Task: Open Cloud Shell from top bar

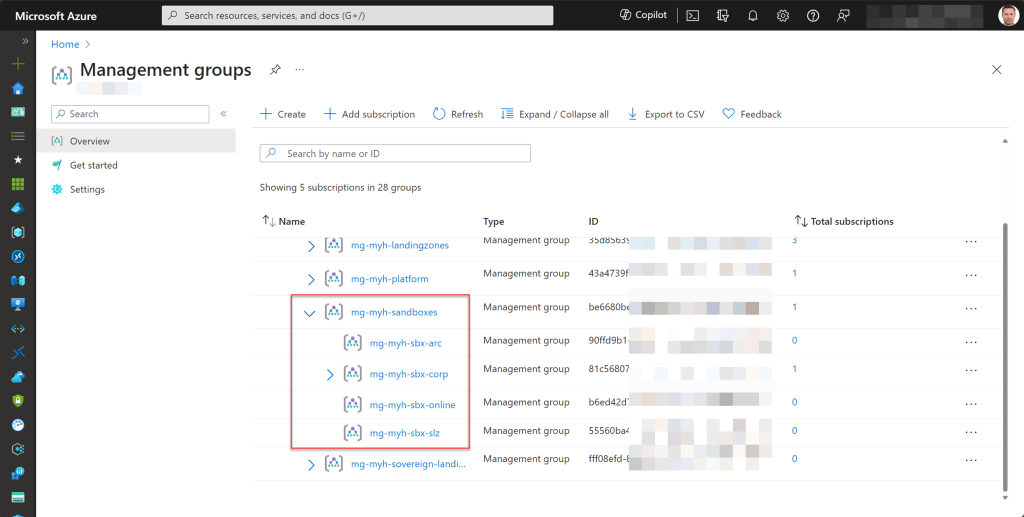Action: tap(692, 15)
